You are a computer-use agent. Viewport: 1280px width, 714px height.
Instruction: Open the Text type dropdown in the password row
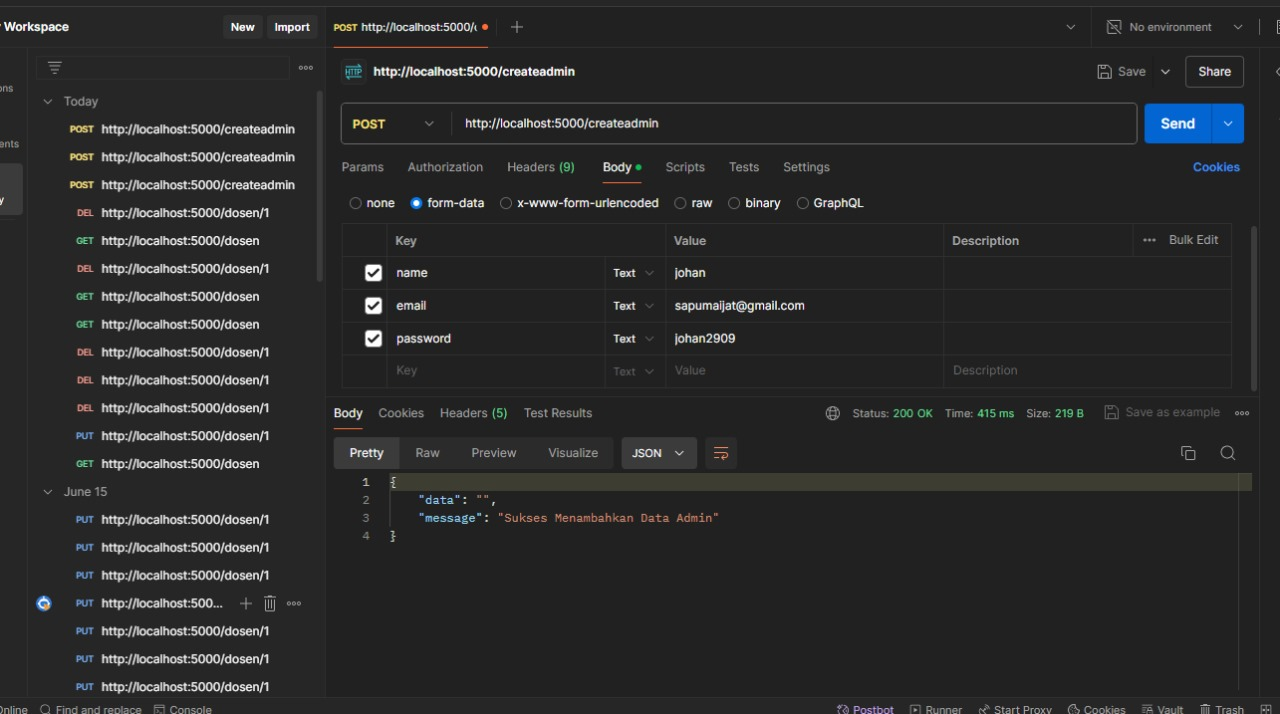point(634,339)
